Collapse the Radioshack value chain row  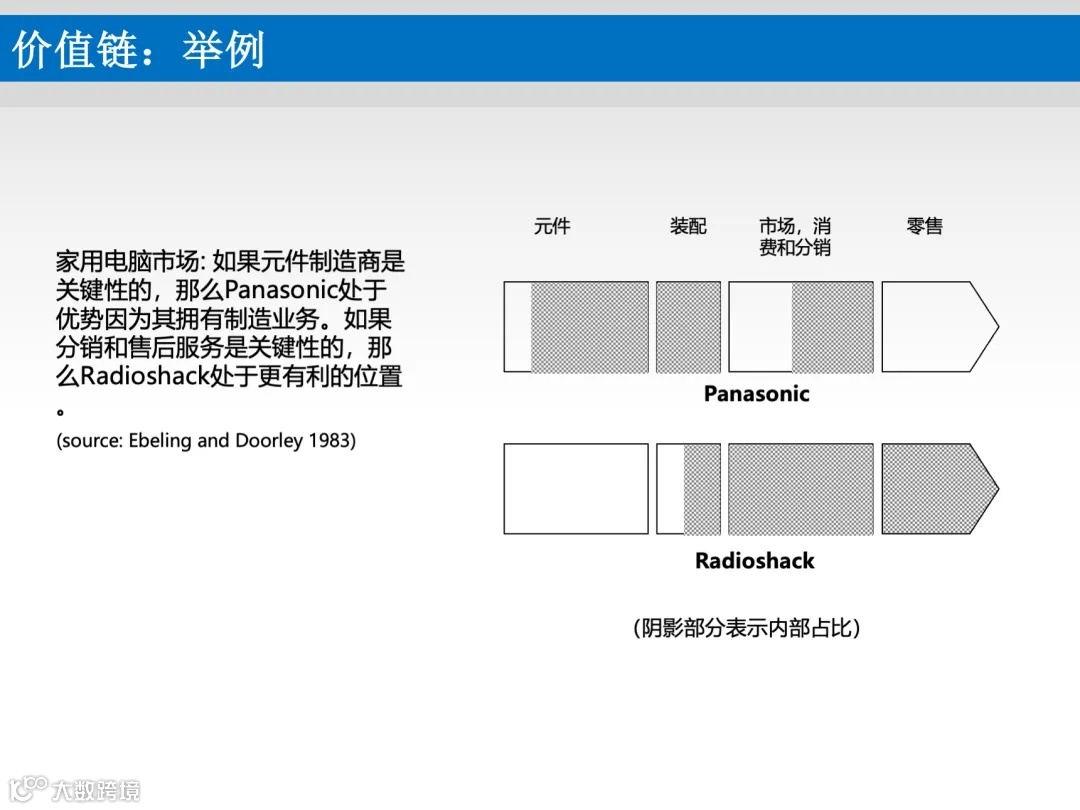(755, 561)
